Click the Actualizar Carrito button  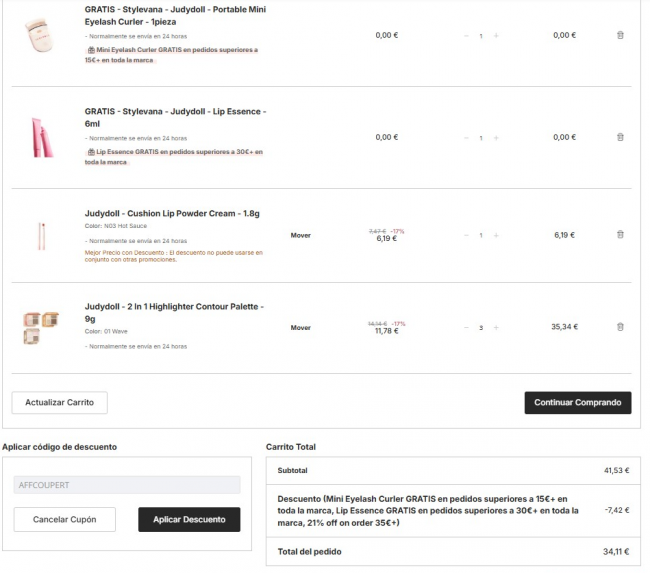tap(59, 402)
